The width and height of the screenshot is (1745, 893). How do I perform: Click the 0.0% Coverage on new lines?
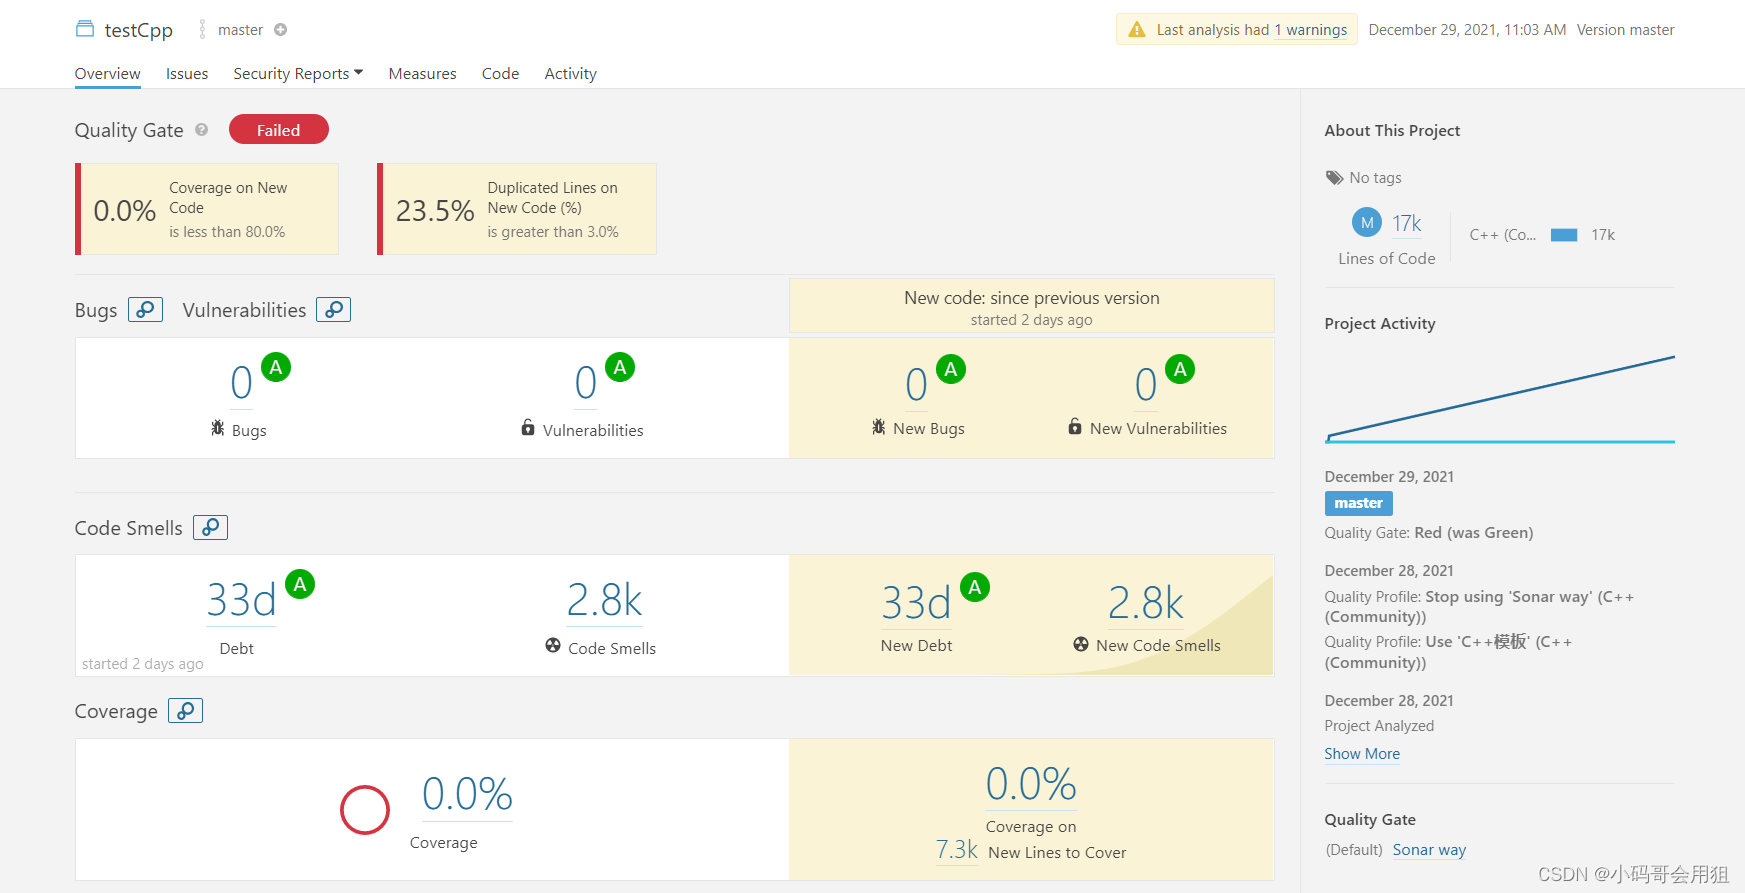(1031, 784)
